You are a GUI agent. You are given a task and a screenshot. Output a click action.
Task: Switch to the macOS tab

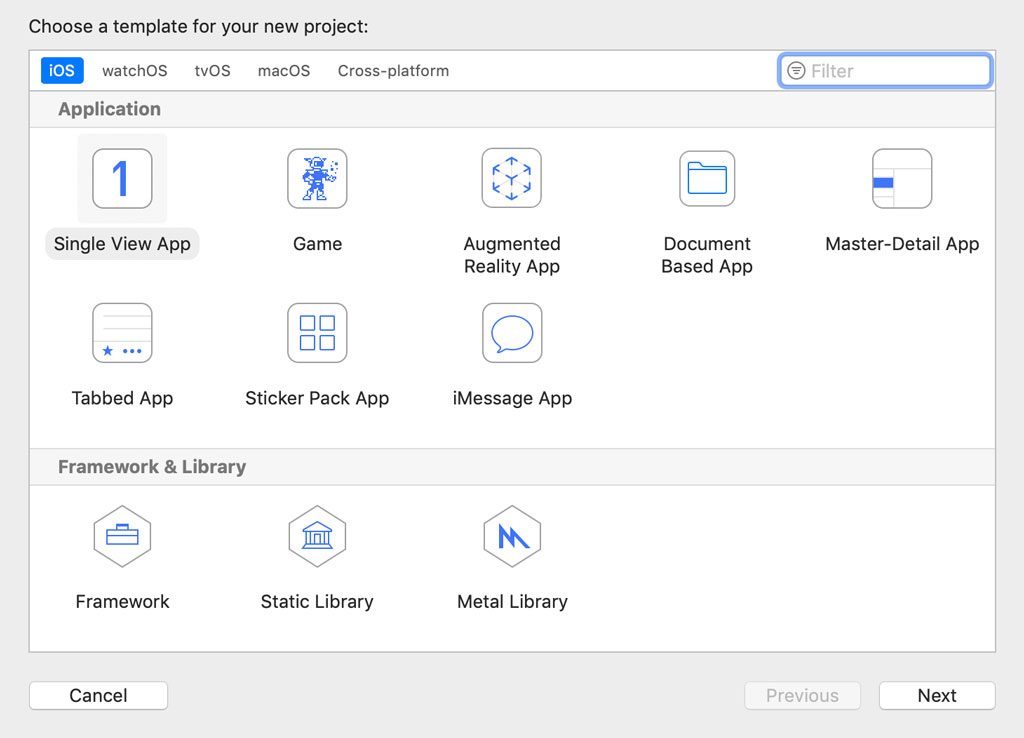pos(283,70)
